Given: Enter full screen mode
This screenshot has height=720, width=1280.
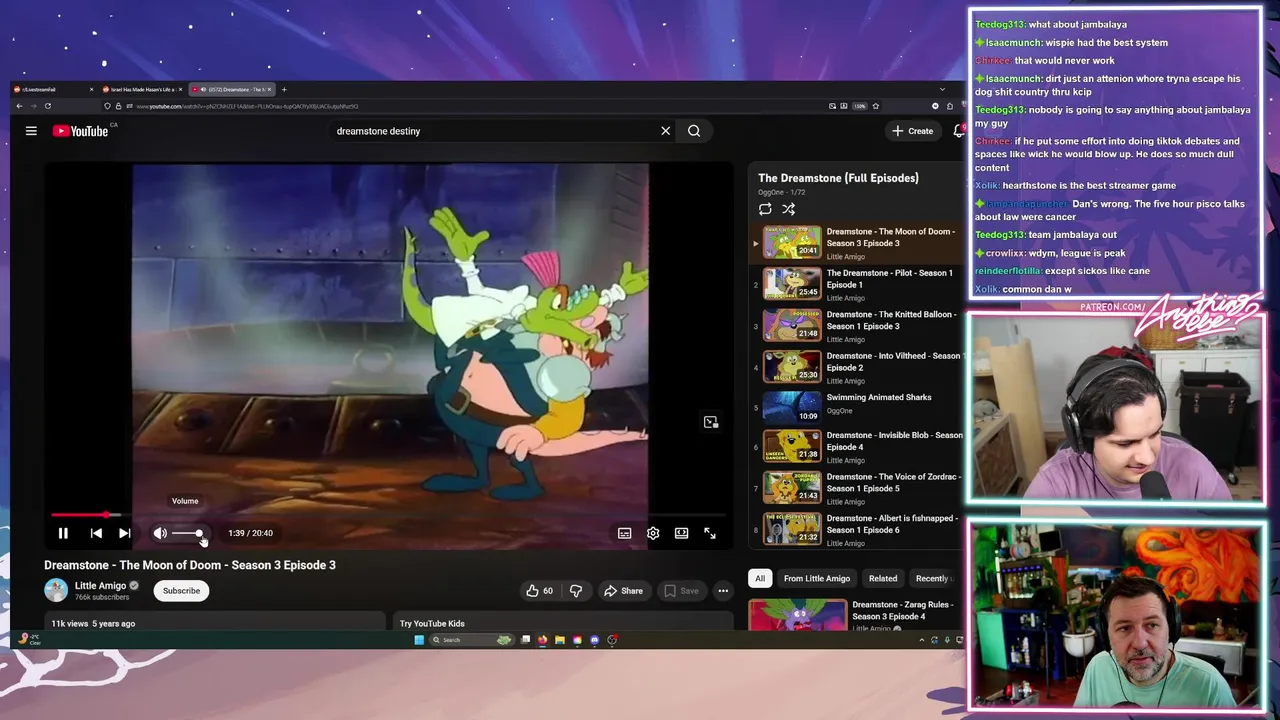Looking at the screenshot, I should 710,533.
